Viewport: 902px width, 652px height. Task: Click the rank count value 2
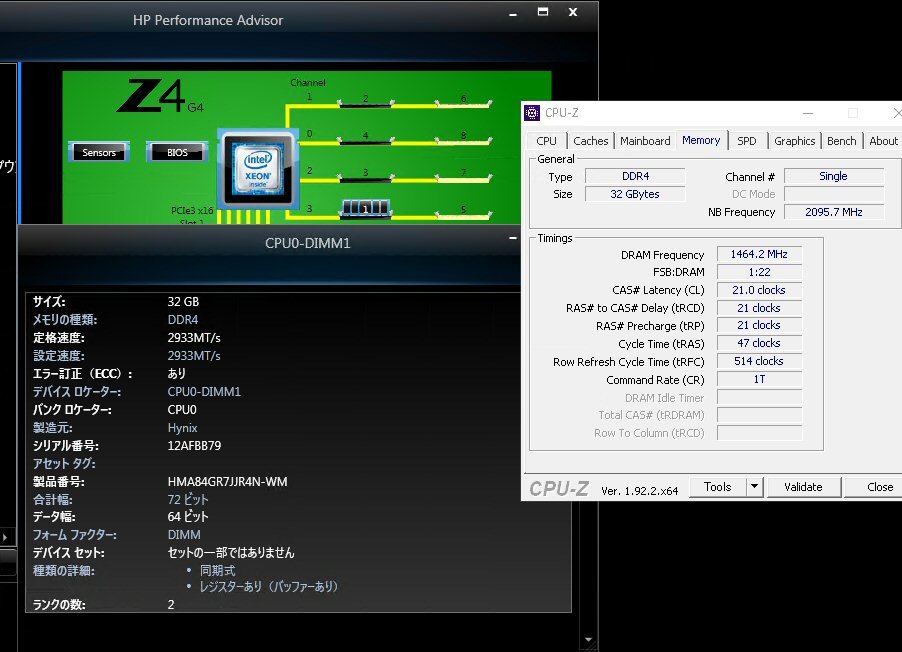click(x=171, y=604)
